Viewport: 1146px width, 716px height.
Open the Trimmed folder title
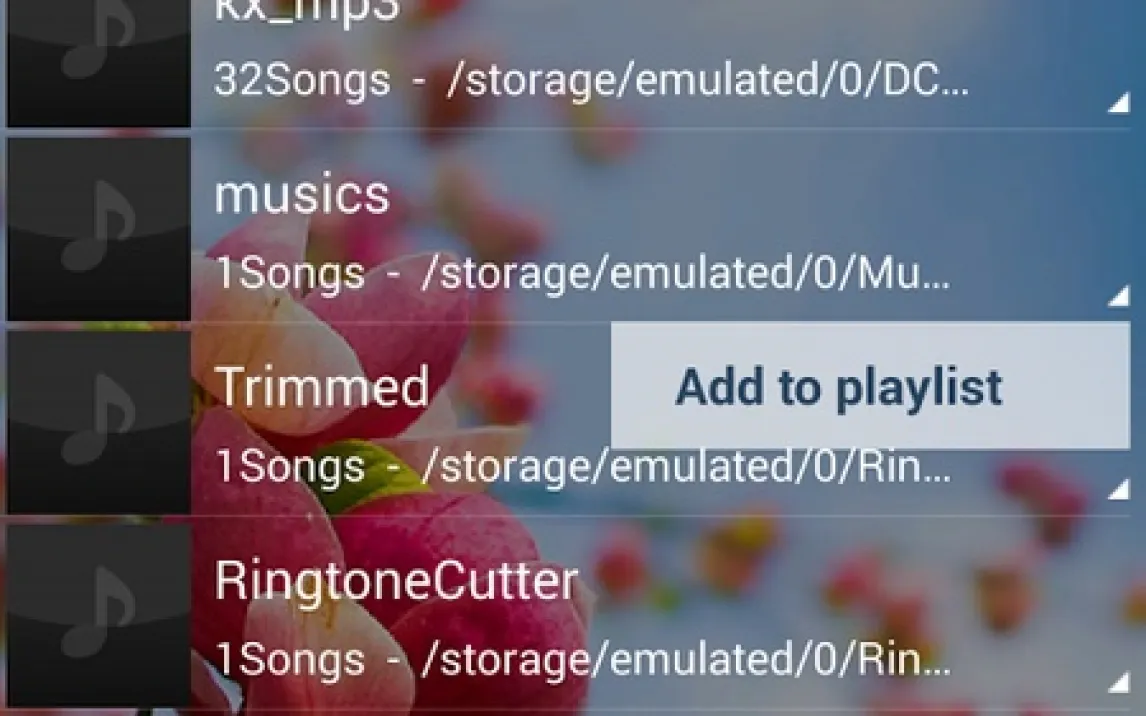tap(322, 386)
